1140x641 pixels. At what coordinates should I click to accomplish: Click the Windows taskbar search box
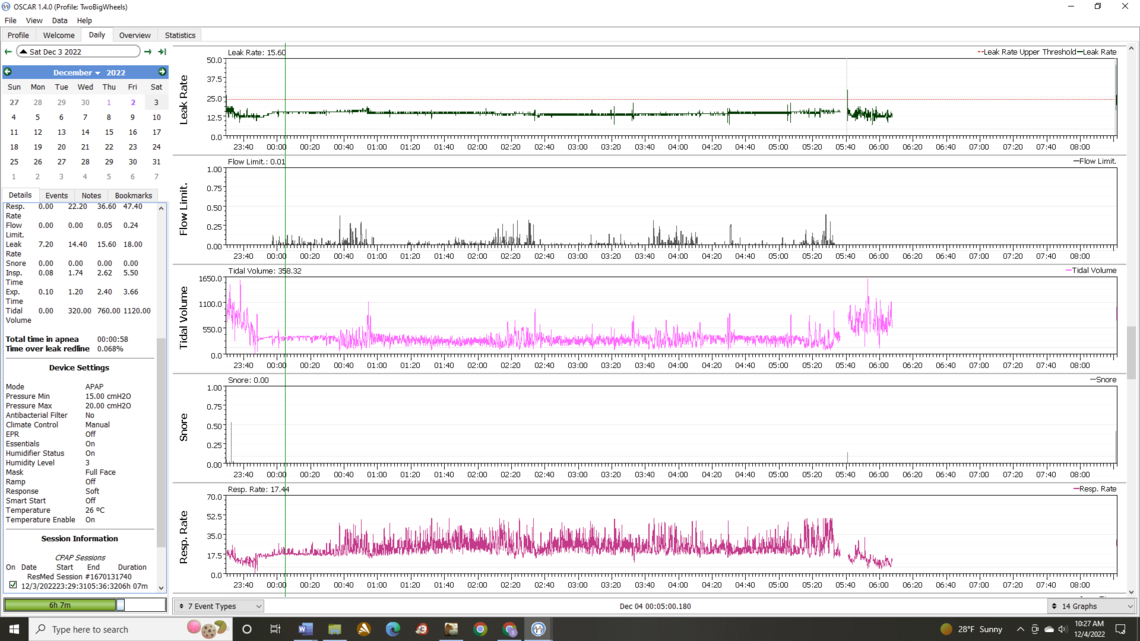click(x=131, y=629)
